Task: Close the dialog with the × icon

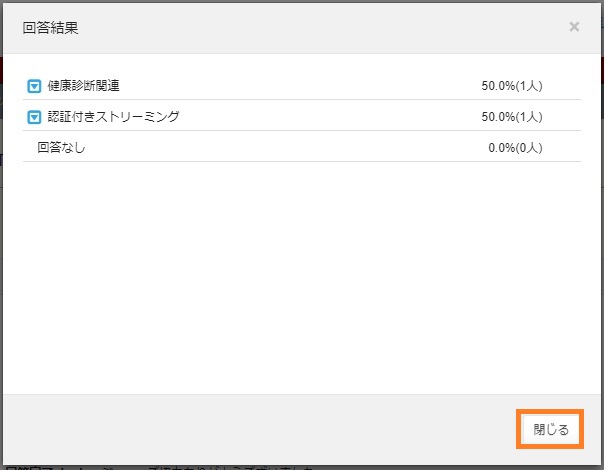Action: 574,27
